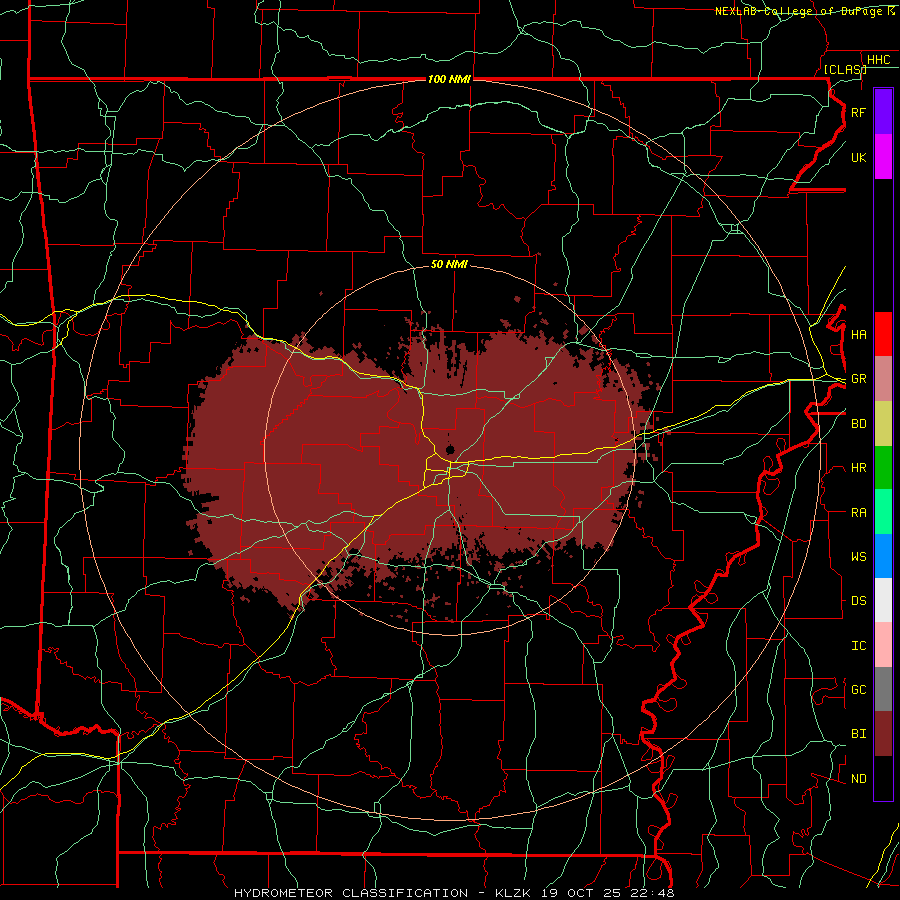900x900 pixels.
Task: Click the UK legend label
Action: coord(858,157)
